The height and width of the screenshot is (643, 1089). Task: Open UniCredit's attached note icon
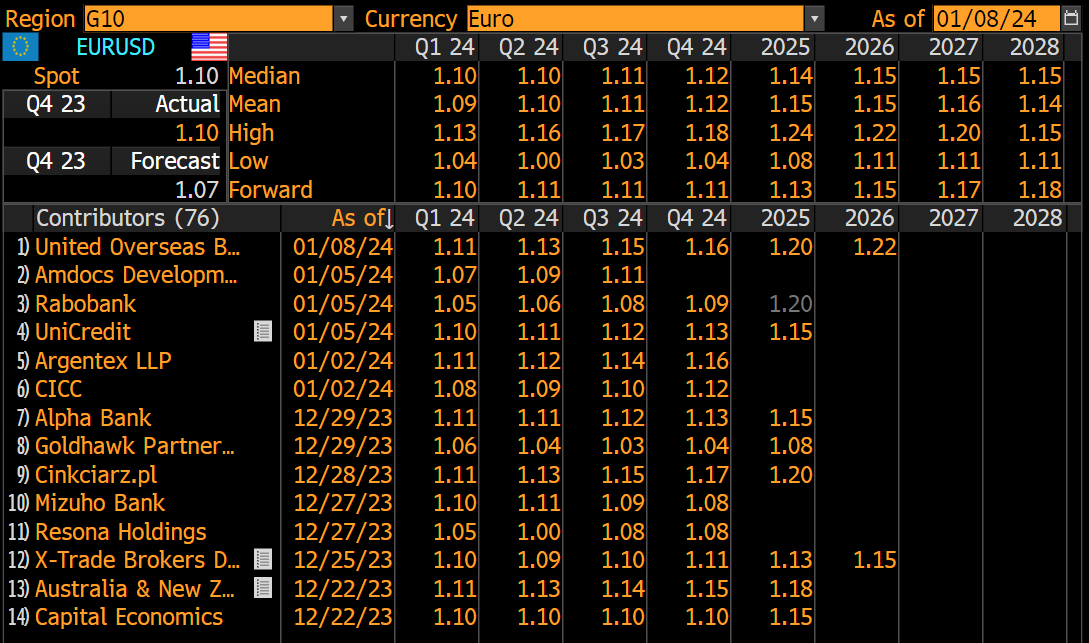pos(263,331)
